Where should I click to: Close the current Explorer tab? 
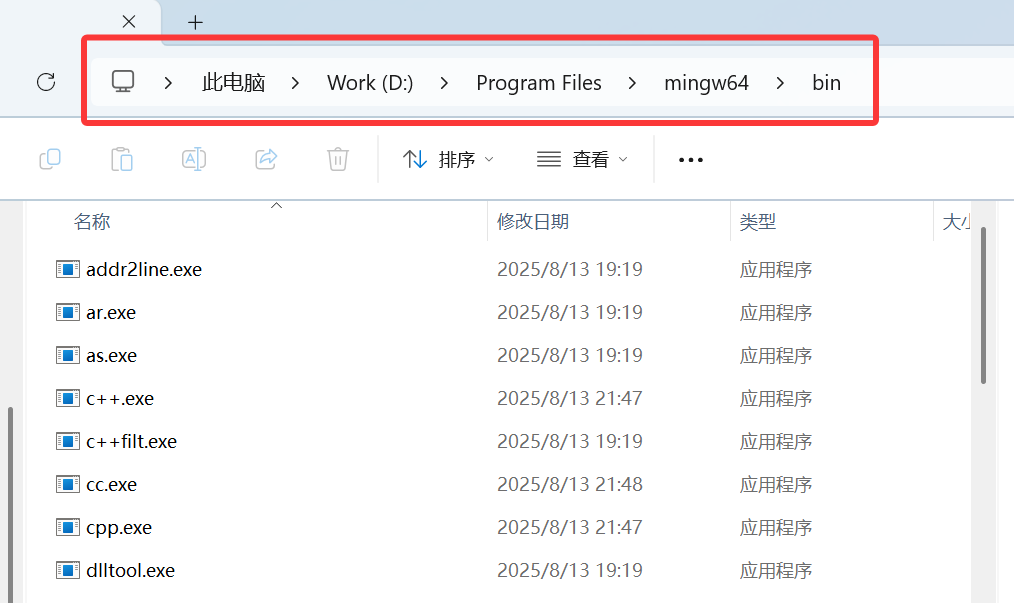click(x=129, y=21)
